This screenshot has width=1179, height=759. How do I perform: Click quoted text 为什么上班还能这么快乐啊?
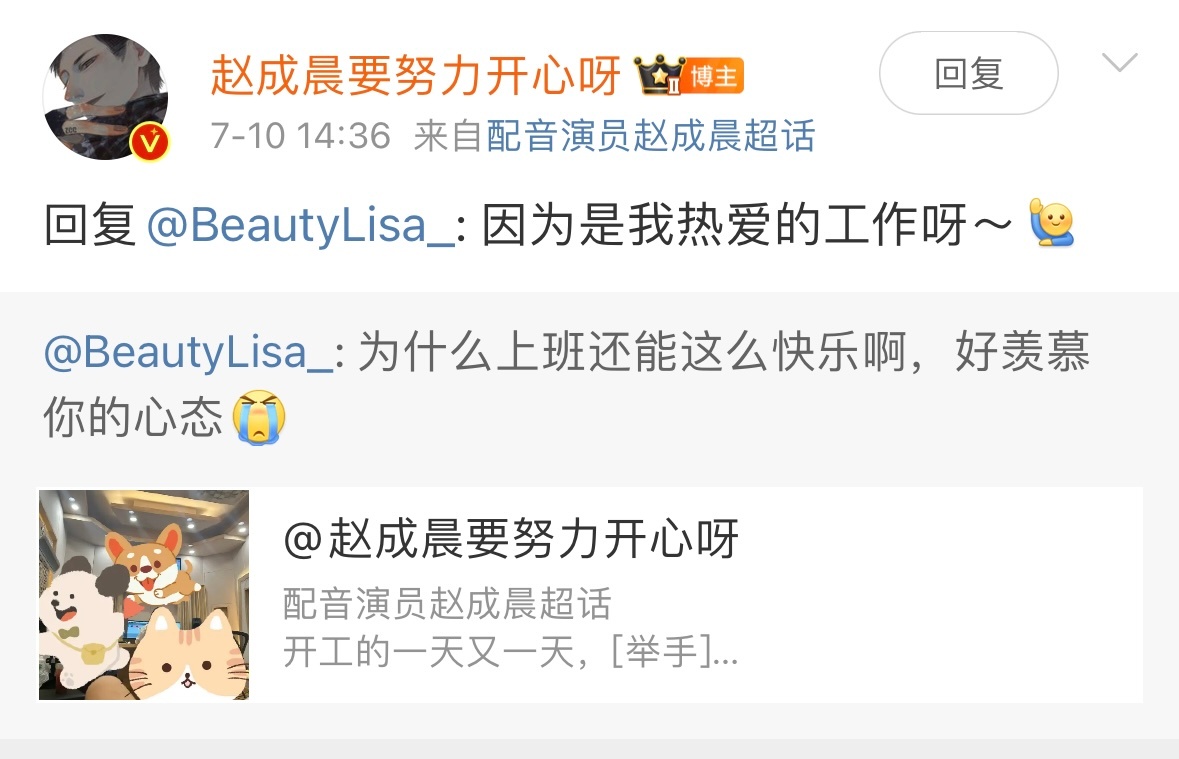pyautogui.click(x=631, y=351)
